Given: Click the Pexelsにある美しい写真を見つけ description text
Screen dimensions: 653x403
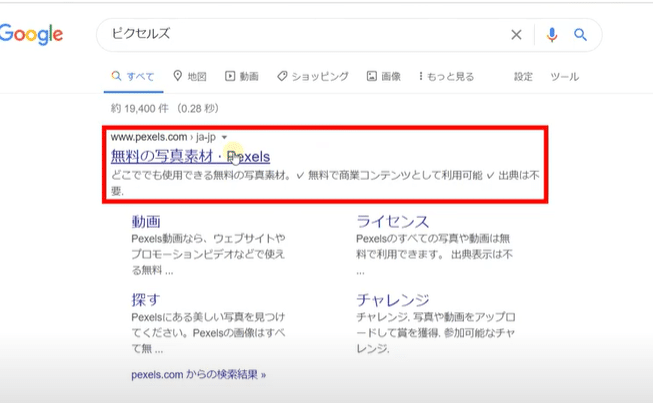Looking at the screenshot, I should (208, 333).
